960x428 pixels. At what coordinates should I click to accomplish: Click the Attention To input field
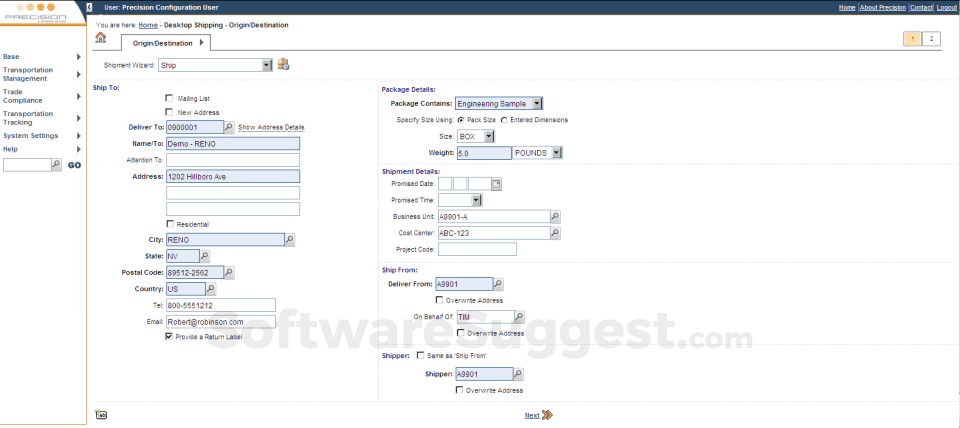tap(233, 160)
